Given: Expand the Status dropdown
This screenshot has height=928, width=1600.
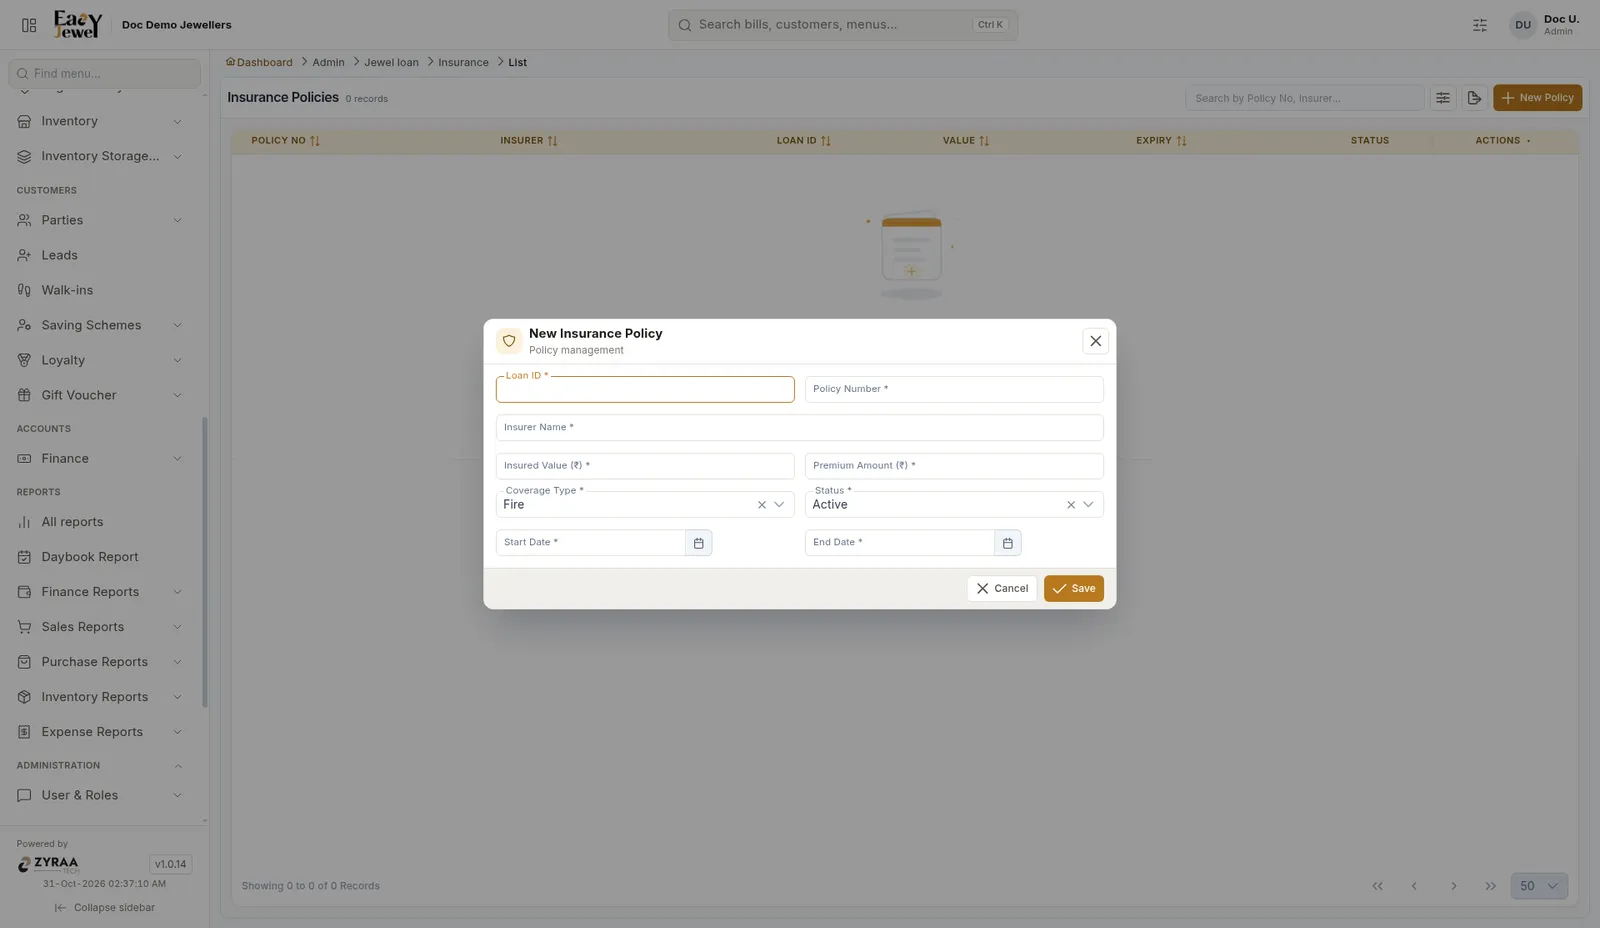Looking at the screenshot, I should point(1088,505).
